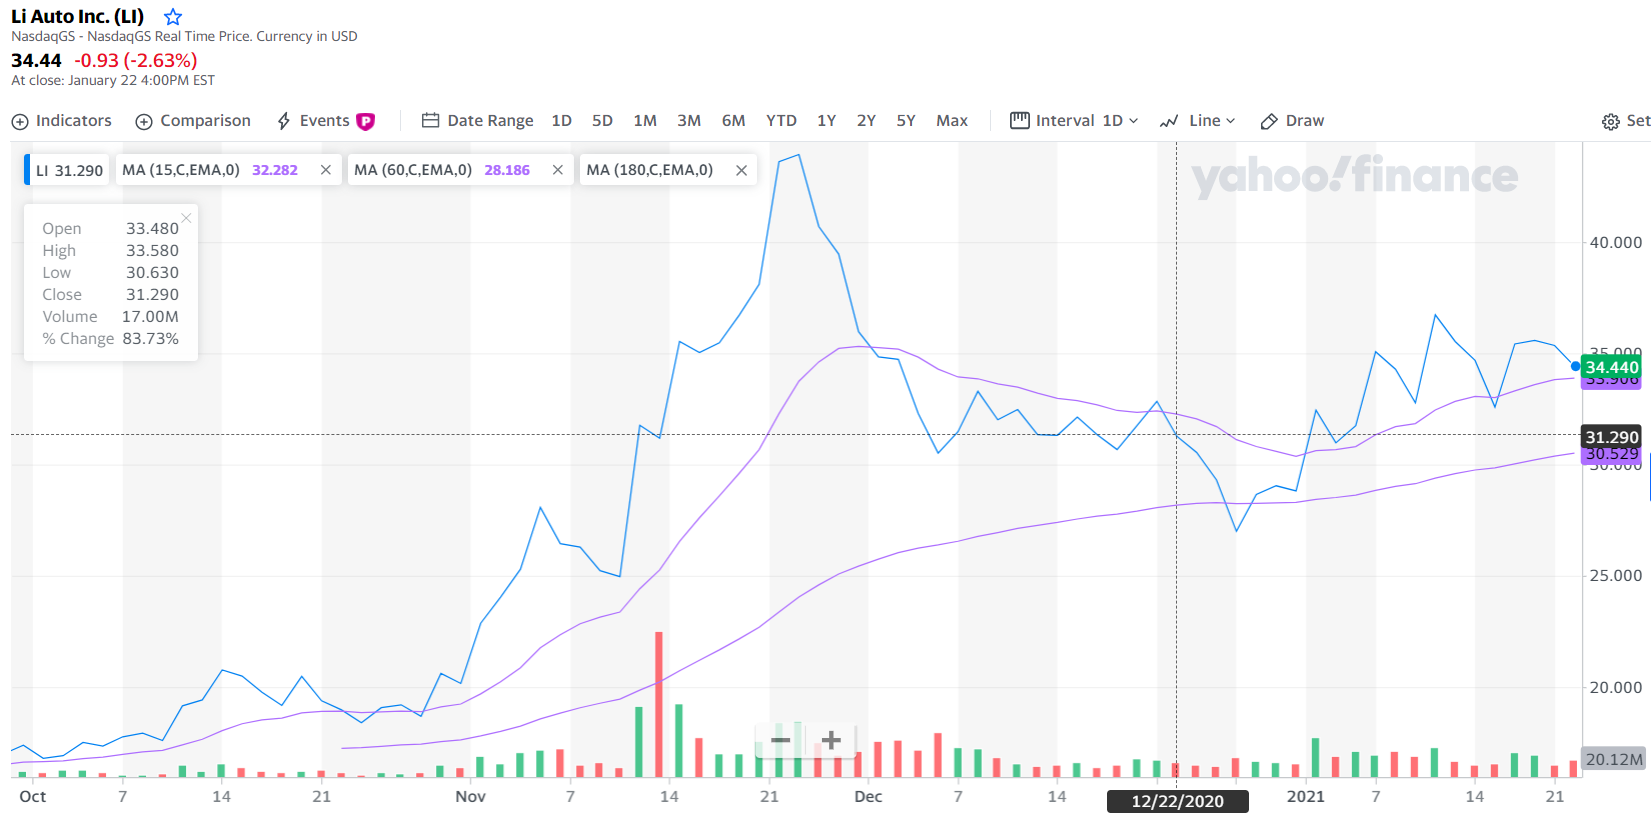Zoom out the chart with minus button
The image size is (1651, 826).
pyautogui.click(x=780, y=740)
